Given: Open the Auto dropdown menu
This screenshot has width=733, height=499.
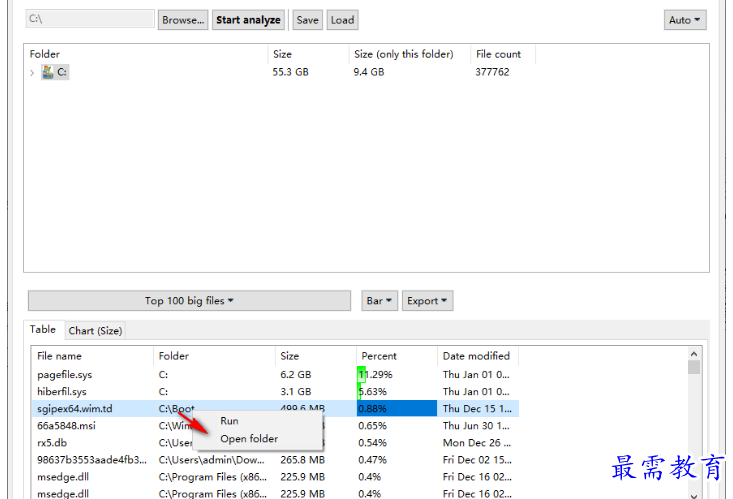Looking at the screenshot, I should click(x=684, y=20).
